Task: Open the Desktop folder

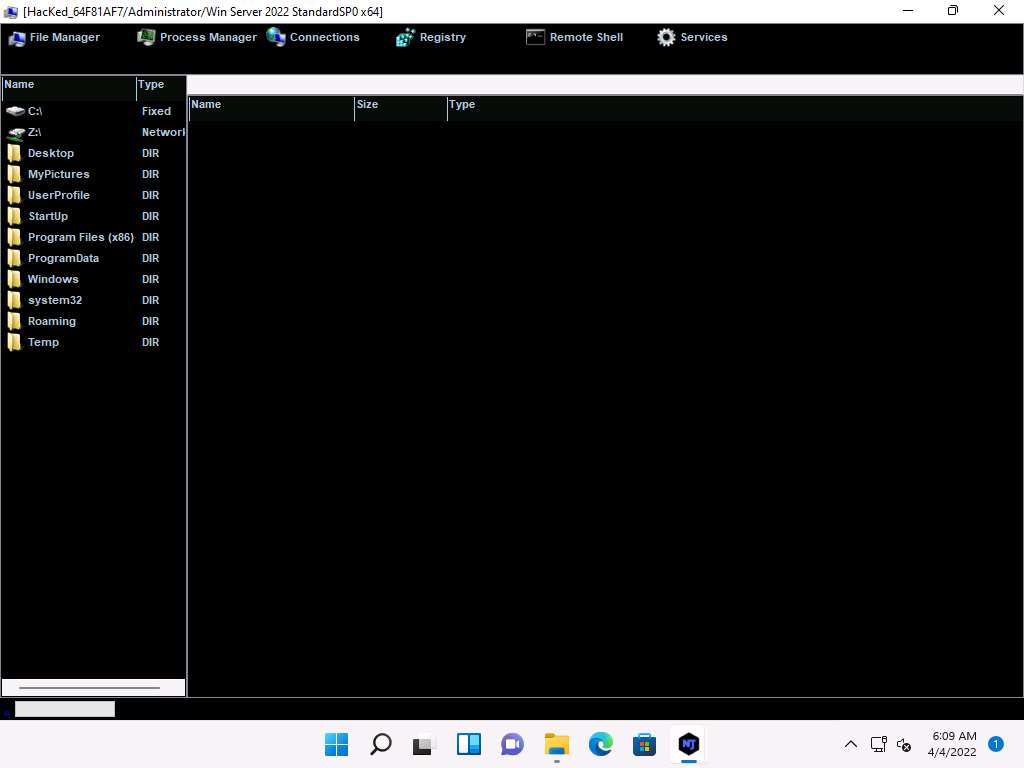Action: (x=50, y=153)
